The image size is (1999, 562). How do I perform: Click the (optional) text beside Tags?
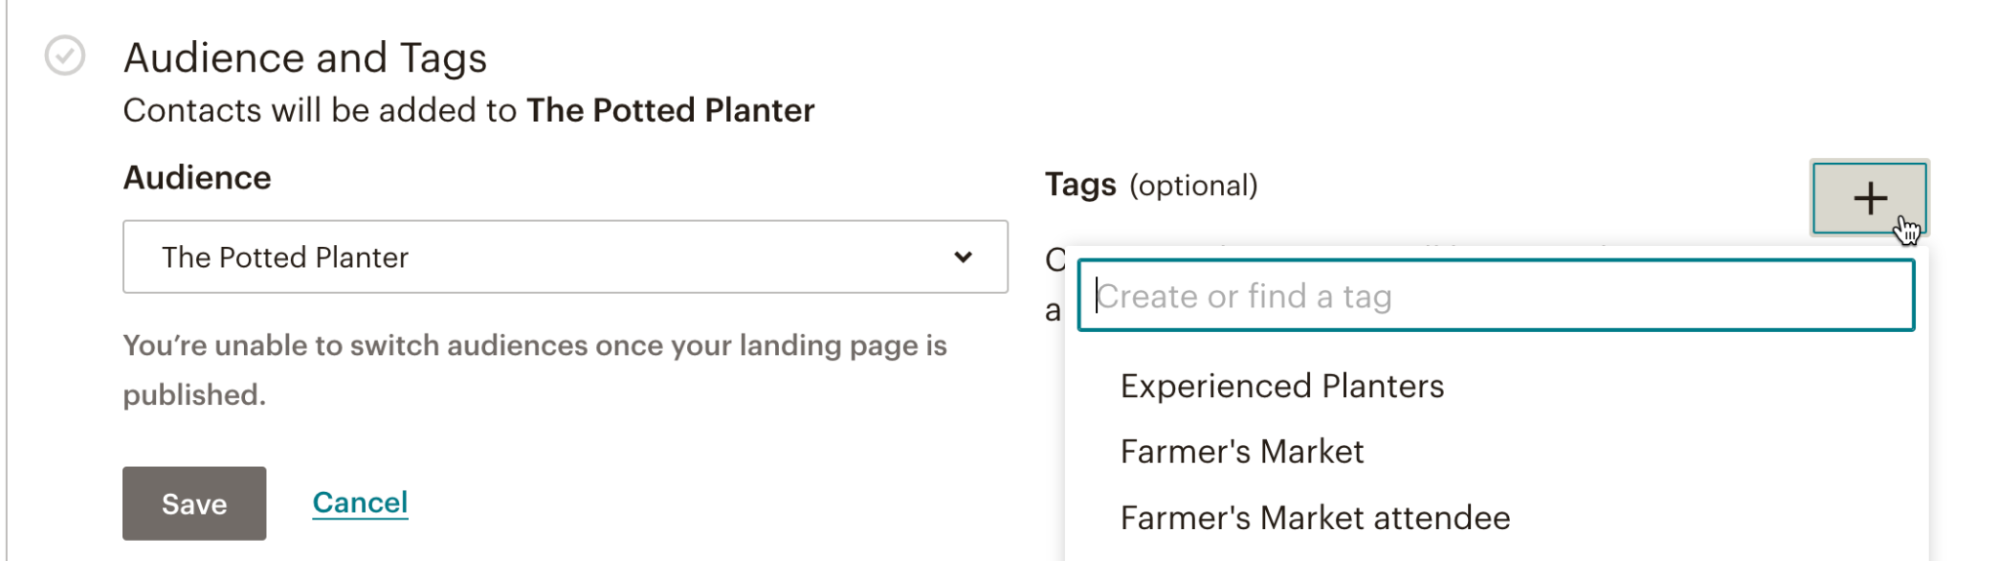click(1193, 186)
